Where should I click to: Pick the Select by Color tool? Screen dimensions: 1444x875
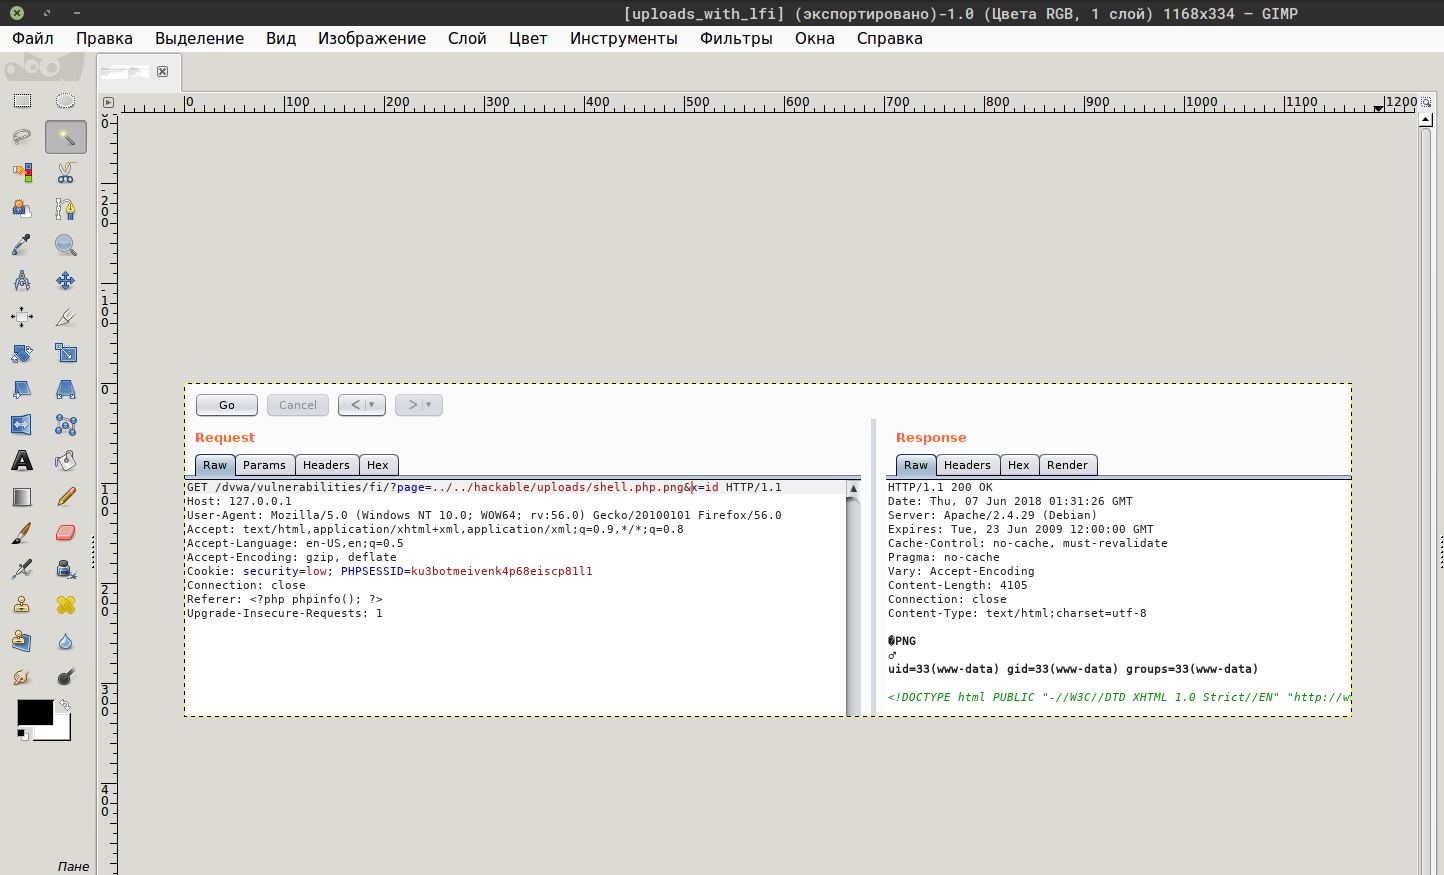[x=22, y=173]
